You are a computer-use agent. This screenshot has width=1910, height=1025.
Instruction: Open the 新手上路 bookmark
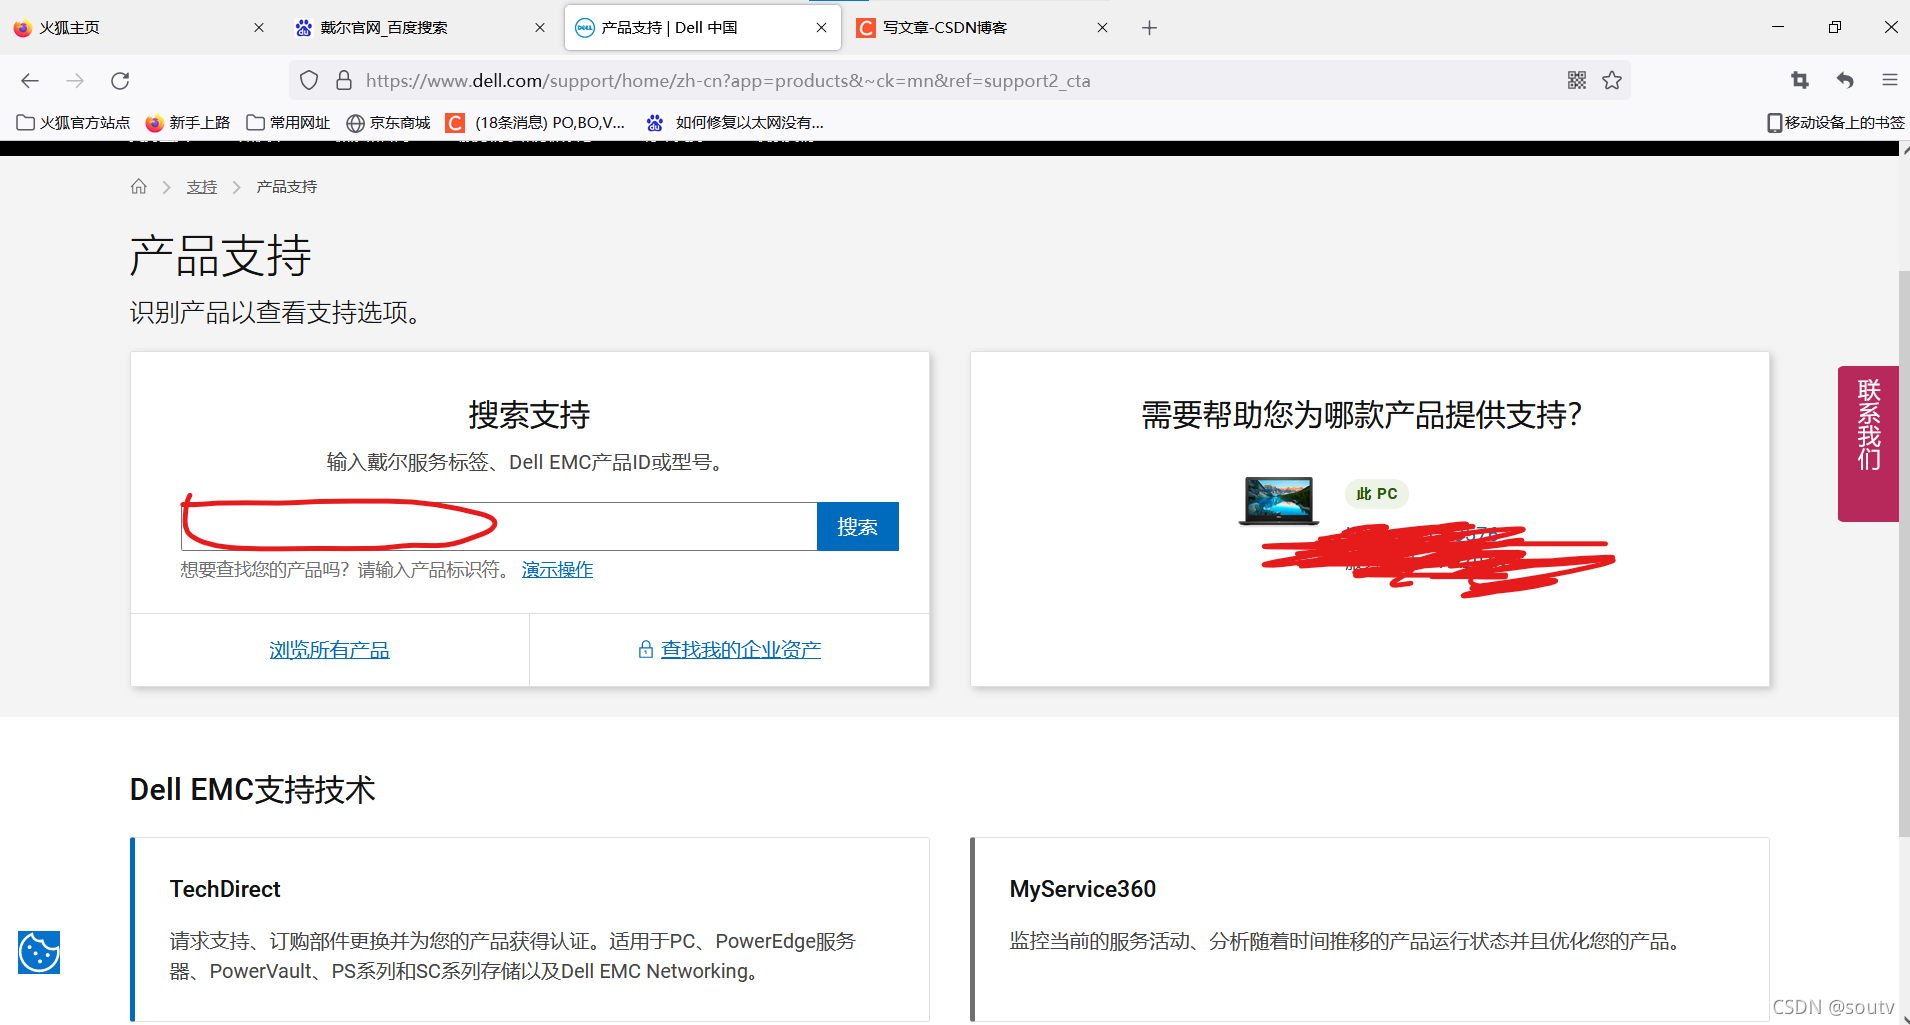click(188, 123)
